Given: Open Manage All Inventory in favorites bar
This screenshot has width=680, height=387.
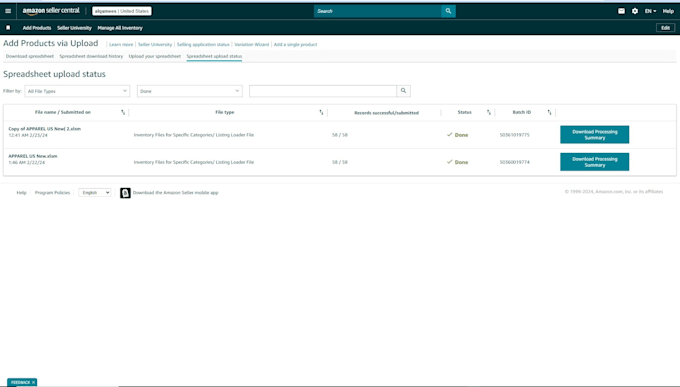Looking at the screenshot, I should click(120, 28).
